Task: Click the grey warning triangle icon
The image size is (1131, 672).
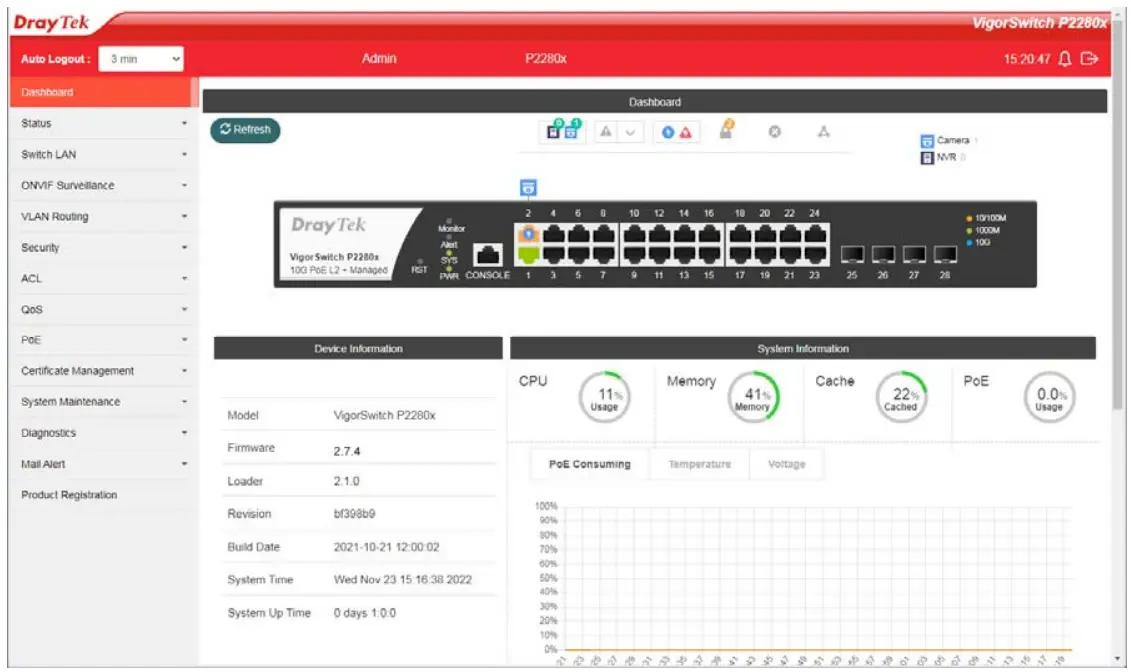Action: click(x=606, y=132)
